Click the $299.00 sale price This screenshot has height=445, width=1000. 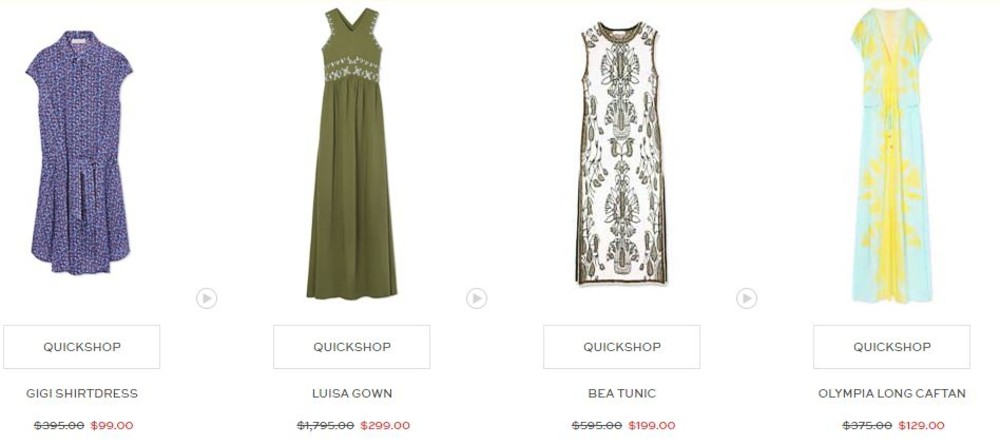(x=385, y=425)
